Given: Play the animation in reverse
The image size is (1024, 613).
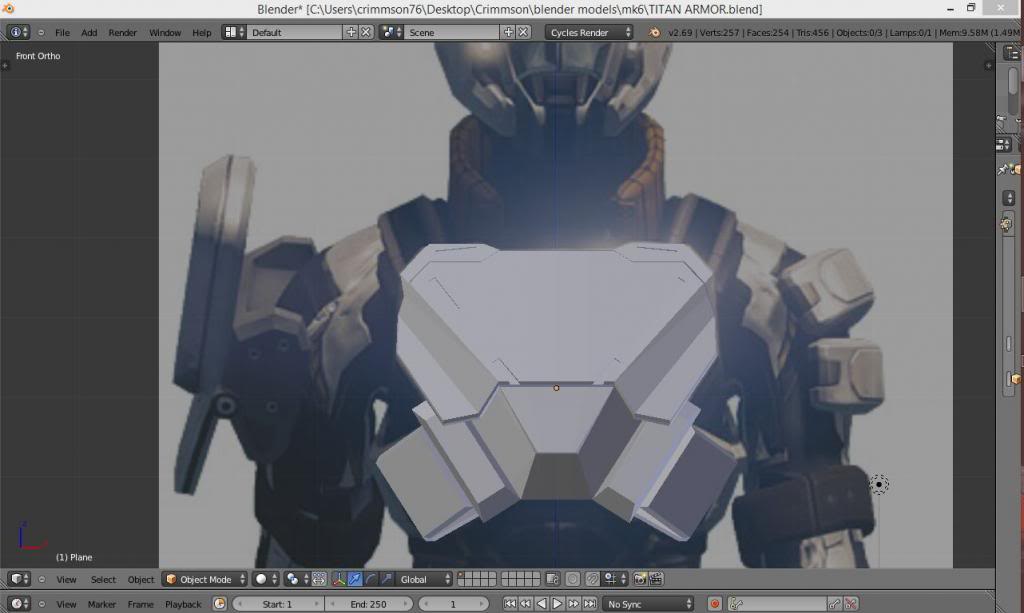Looking at the screenshot, I should 541,604.
